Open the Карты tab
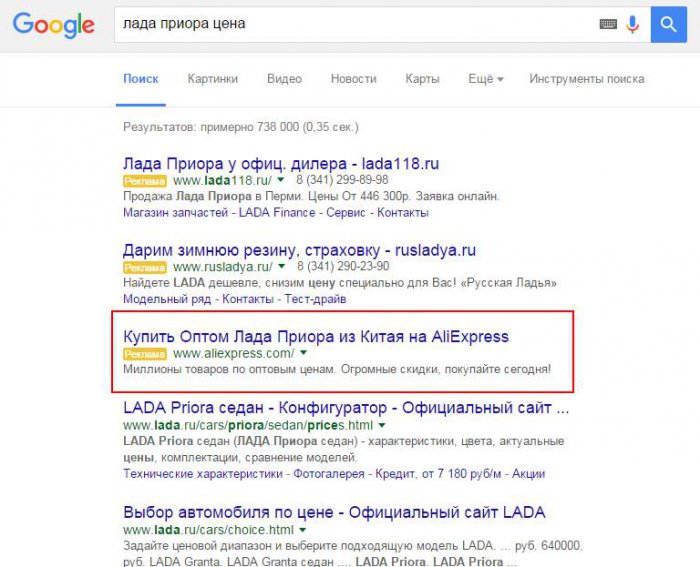 pyautogui.click(x=422, y=79)
